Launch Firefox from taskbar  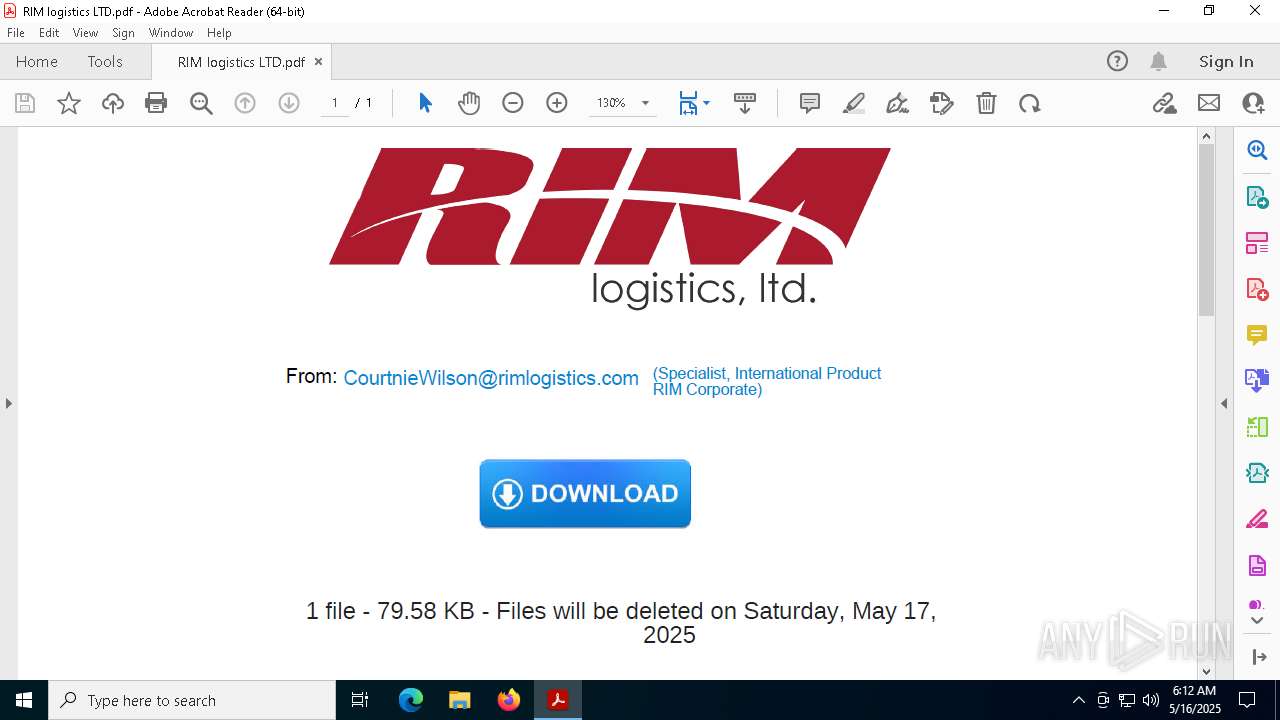coord(508,700)
